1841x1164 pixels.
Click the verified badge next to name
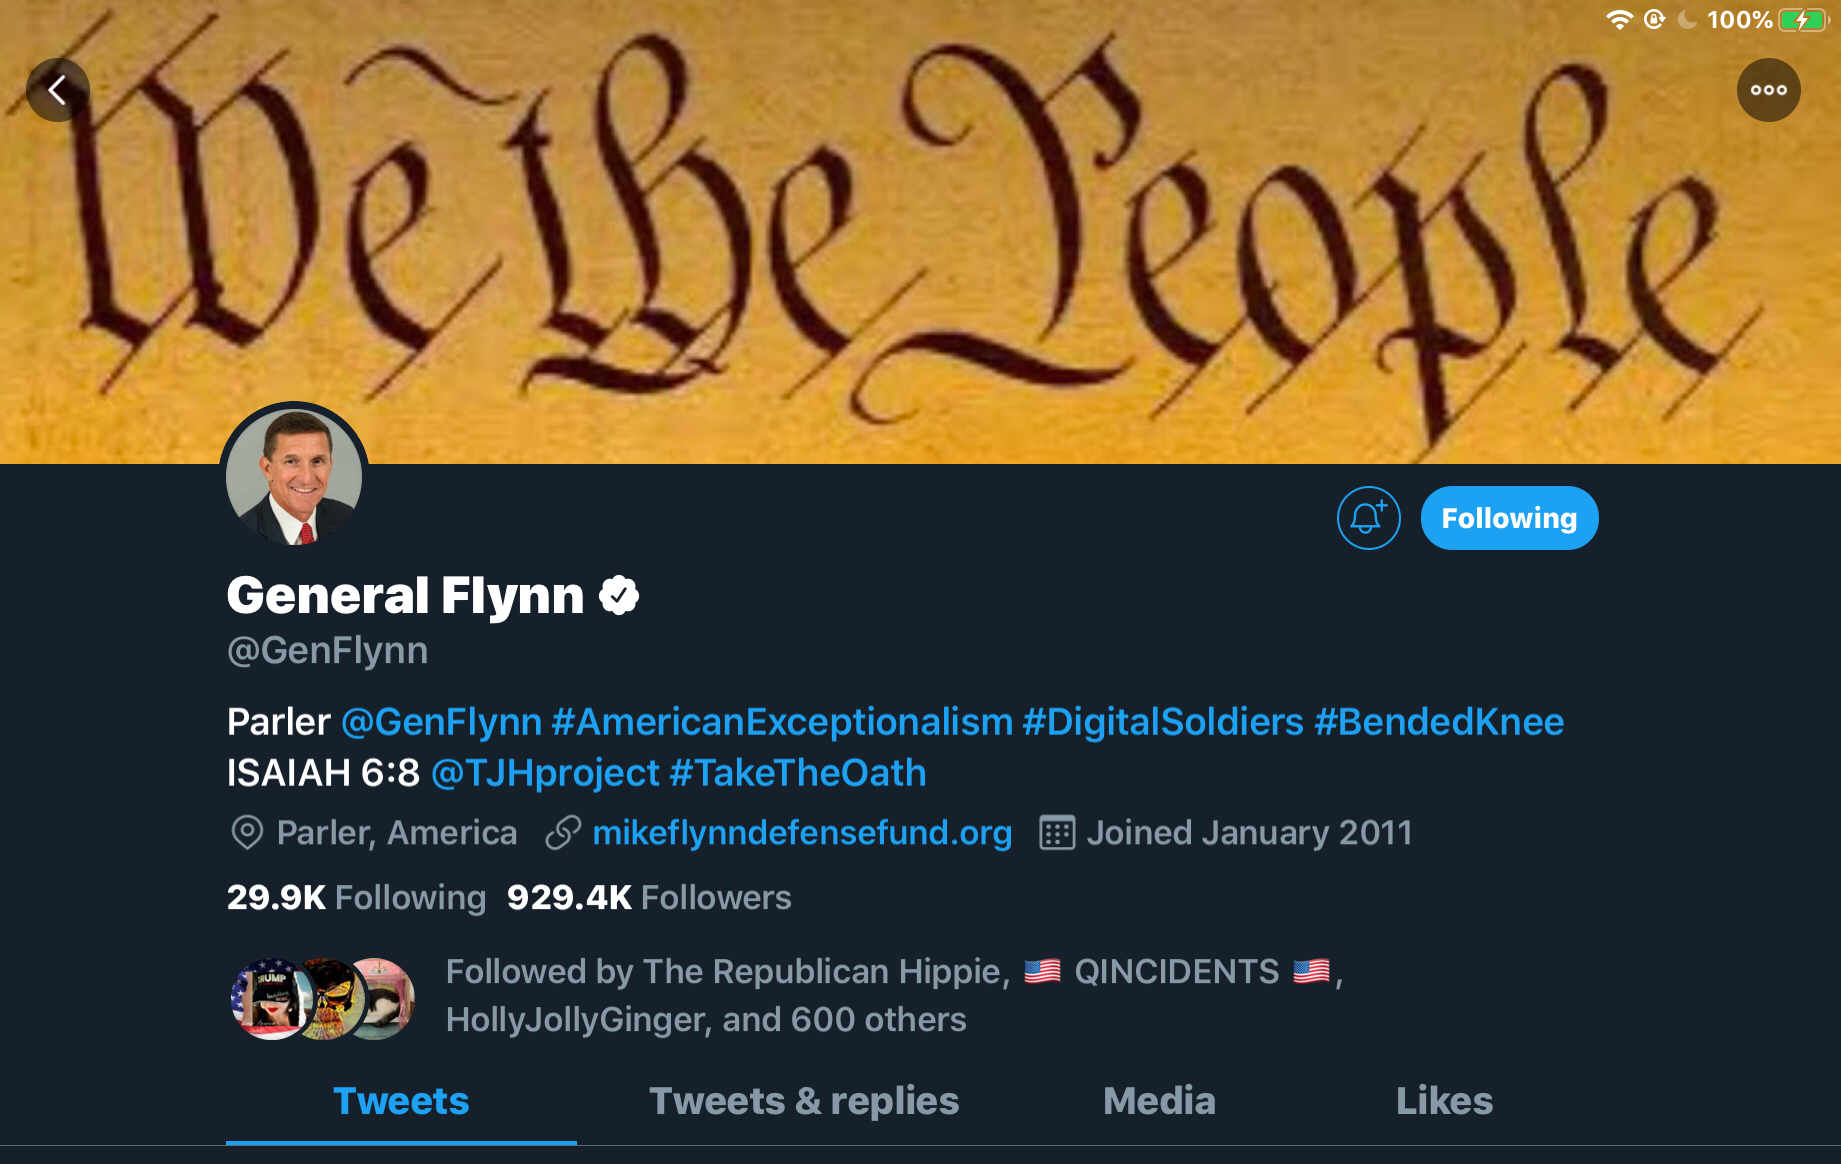click(619, 595)
